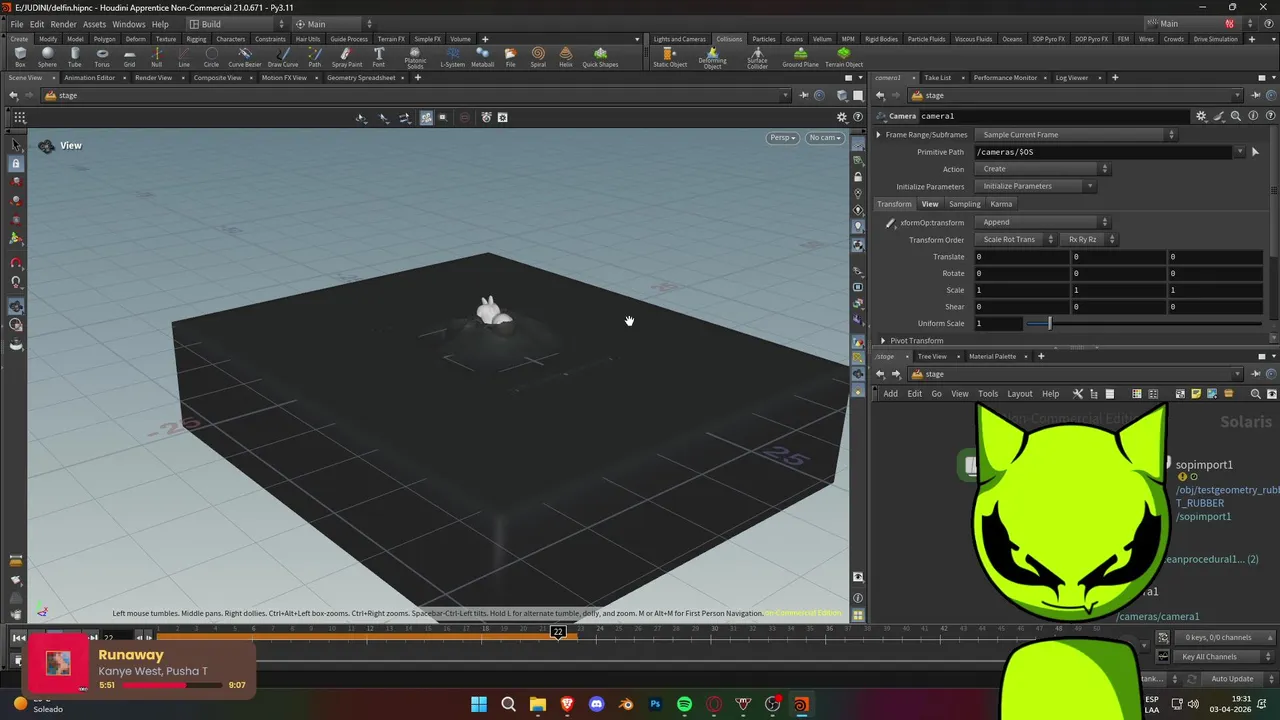Open the File menu

(x=17, y=24)
